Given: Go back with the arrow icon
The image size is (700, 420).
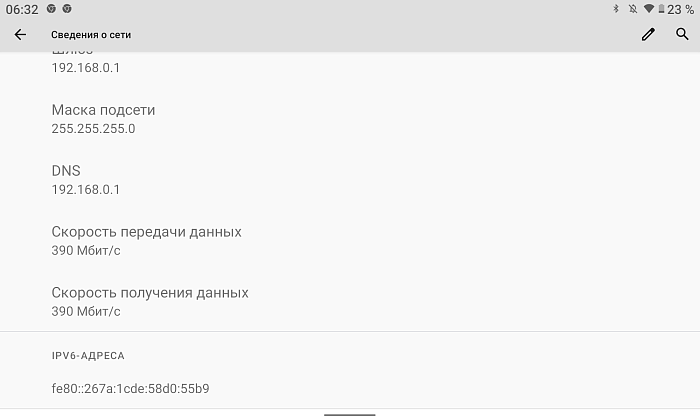Looking at the screenshot, I should point(20,34).
